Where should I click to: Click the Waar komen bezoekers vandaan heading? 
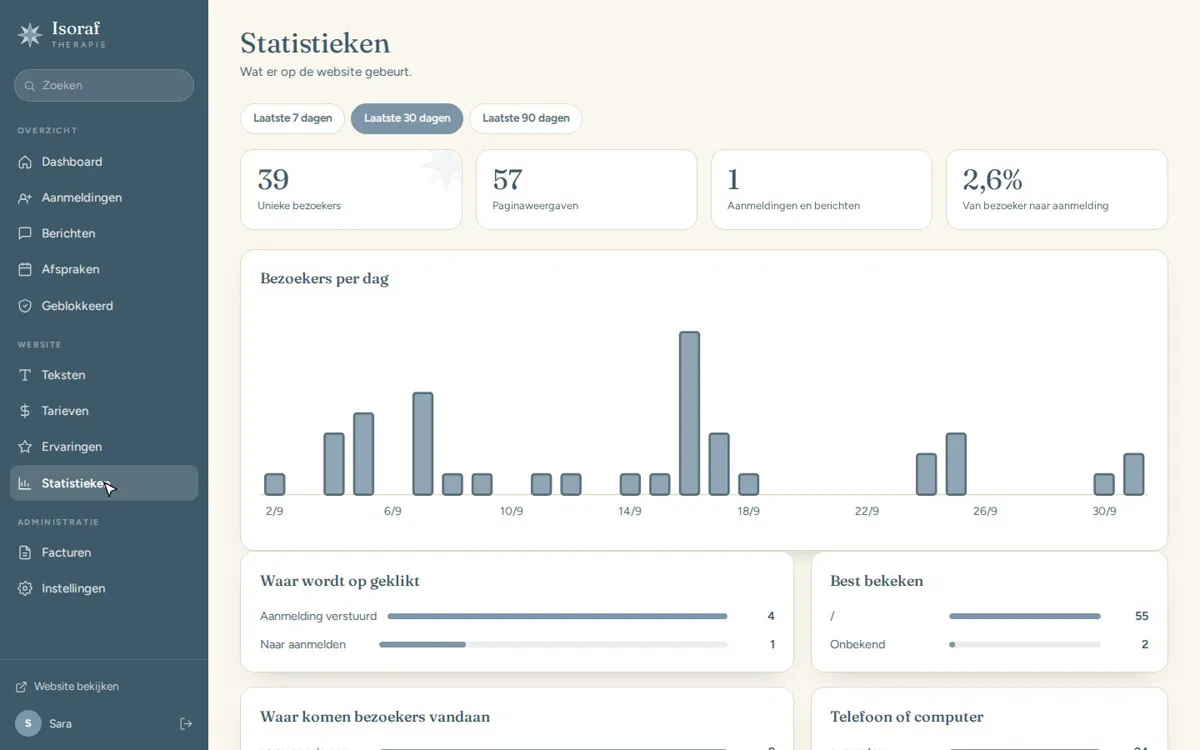coord(375,717)
